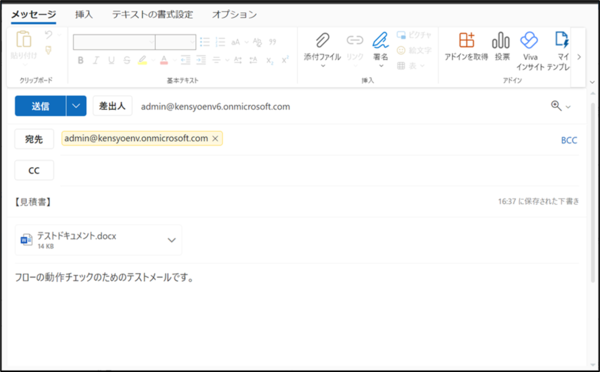Click the subject field 【見積書】

[33, 202]
